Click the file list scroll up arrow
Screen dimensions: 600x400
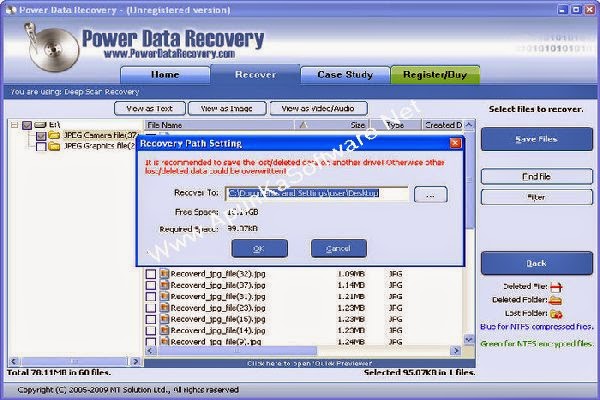coord(470,125)
